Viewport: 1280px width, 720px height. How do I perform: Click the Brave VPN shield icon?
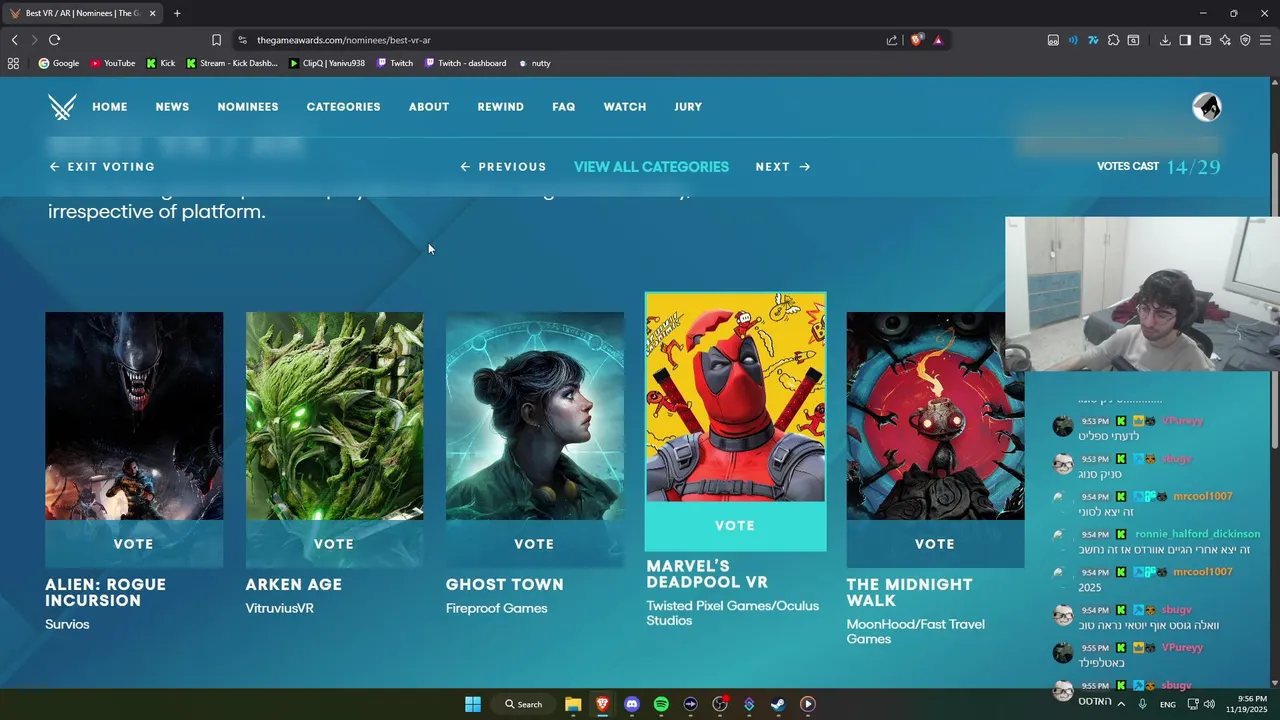1245,40
